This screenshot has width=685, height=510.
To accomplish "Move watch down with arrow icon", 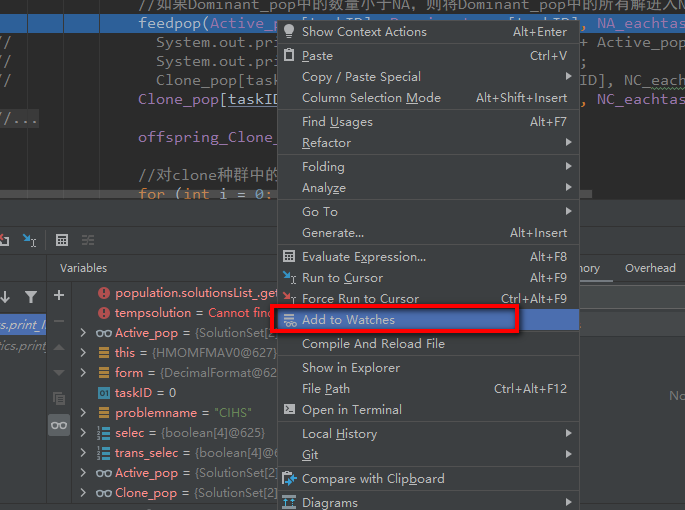I will (x=59, y=373).
